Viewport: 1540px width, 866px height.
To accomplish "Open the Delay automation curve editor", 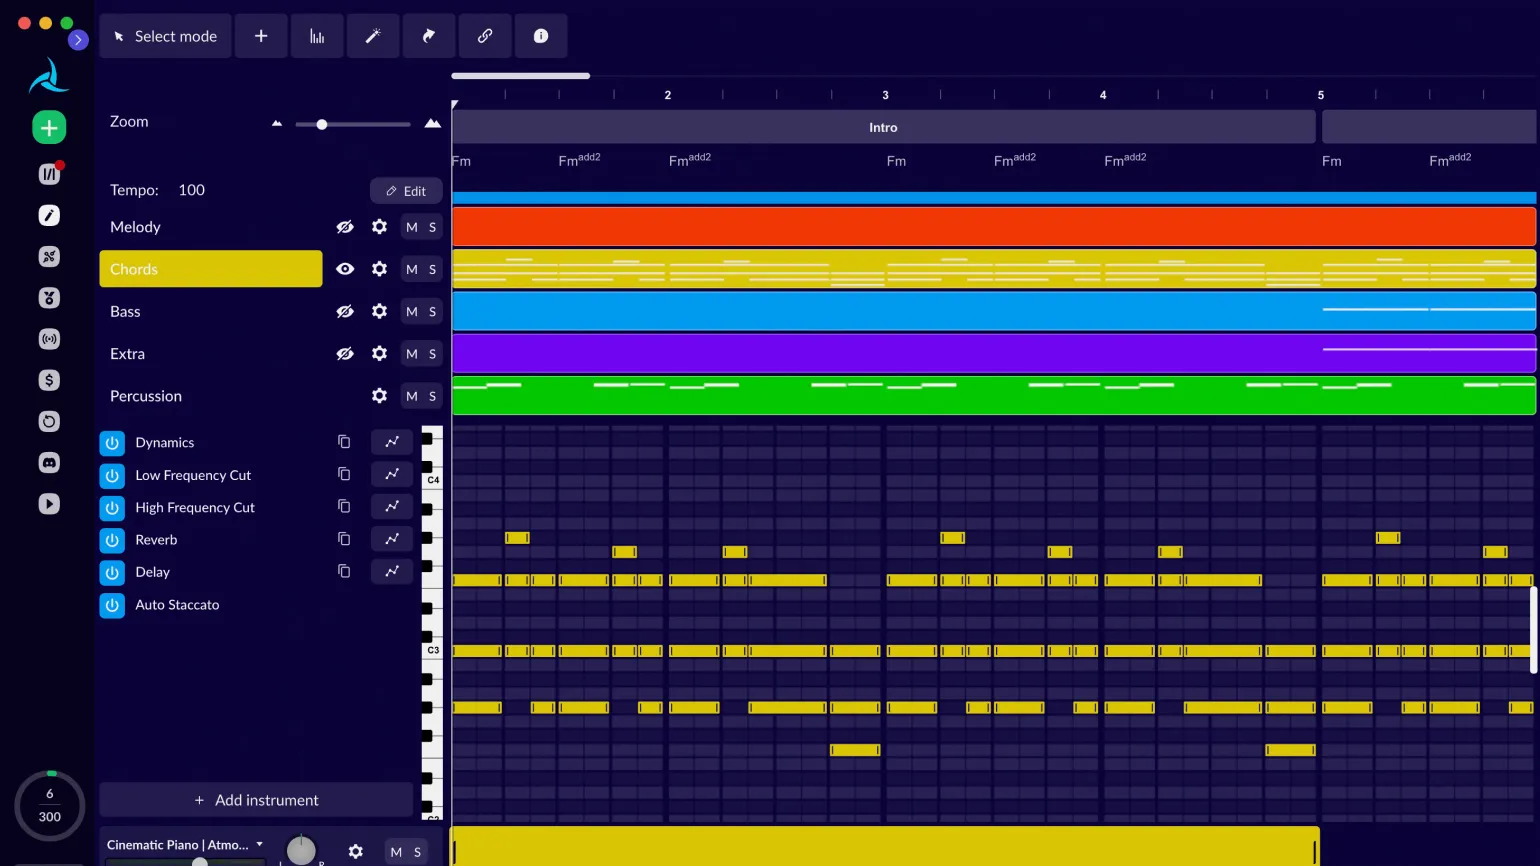I will tap(392, 571).
